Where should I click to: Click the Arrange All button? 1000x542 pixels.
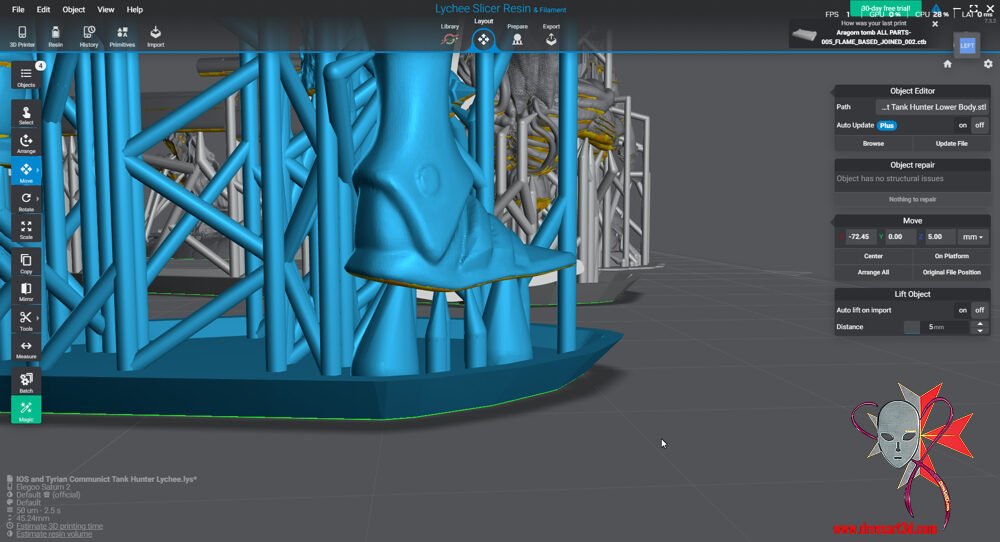(873, 272)
